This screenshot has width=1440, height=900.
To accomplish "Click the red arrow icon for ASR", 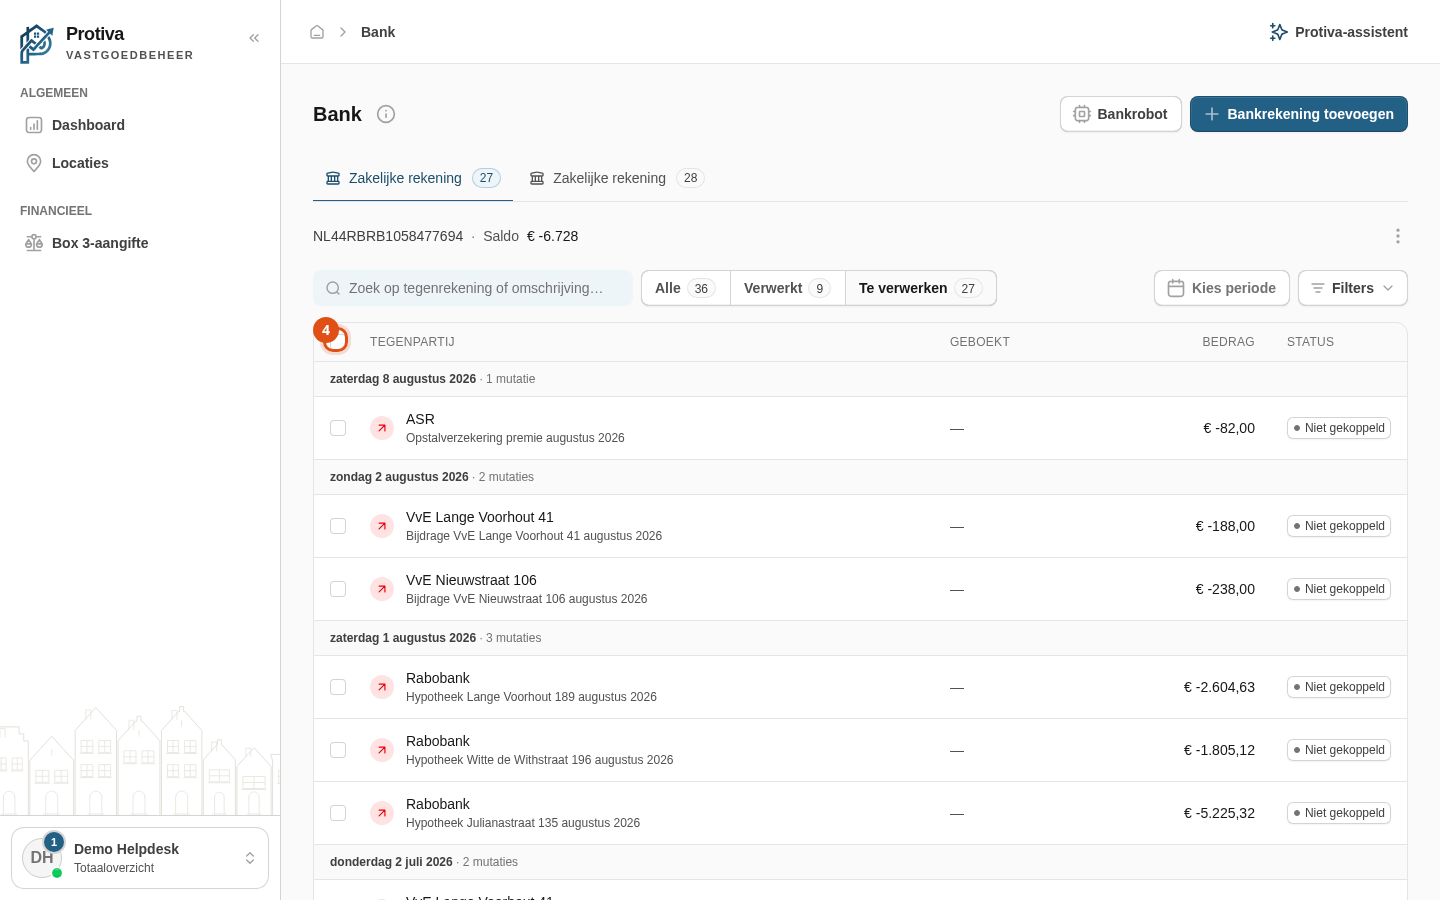I will click(x=382, y=428).
